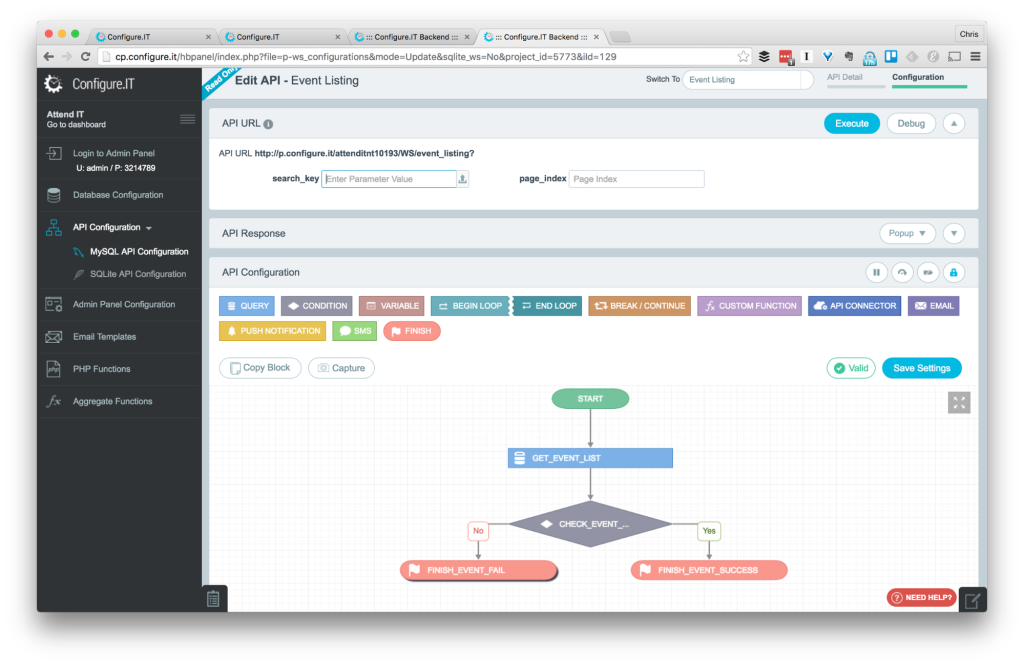This screenshot has height=665, width=1024.
Task: Switch to the first Configure.IT browser tab
Action: pyautogui.click(x=153, y=37)
